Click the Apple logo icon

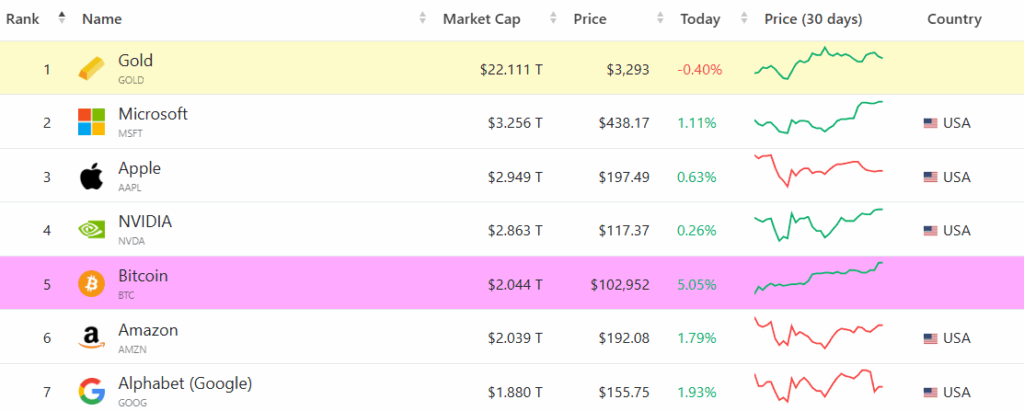point(91,177)
